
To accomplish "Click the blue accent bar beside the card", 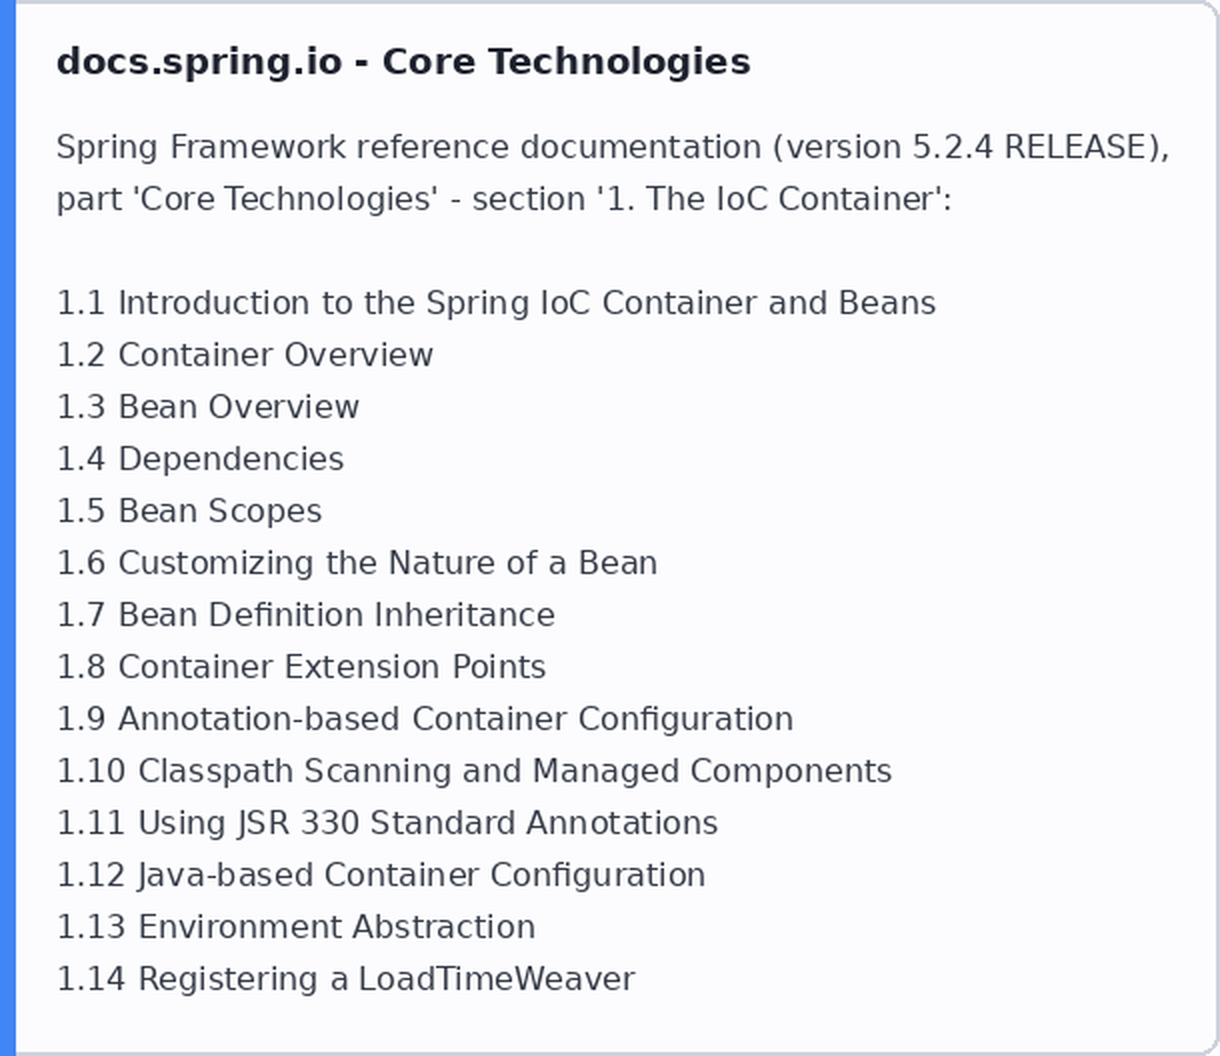I will click(x=8, y=528).
